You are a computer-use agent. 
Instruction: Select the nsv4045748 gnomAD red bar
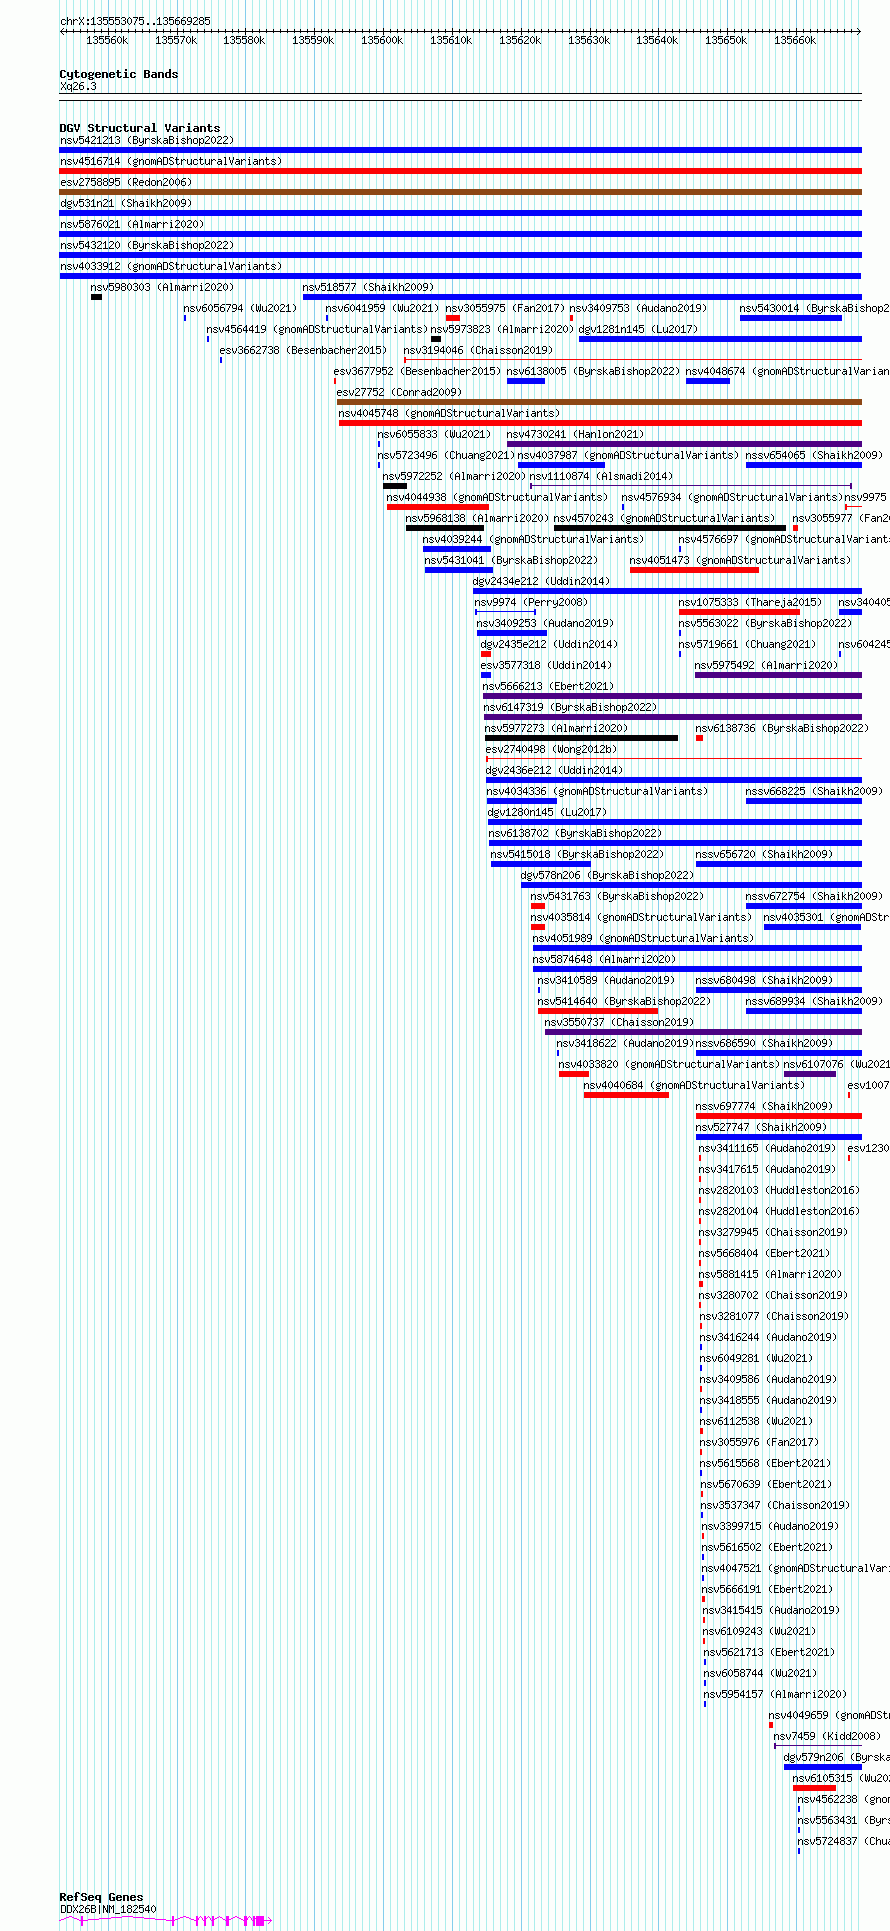pyautogui.click(x=600, y=423)
